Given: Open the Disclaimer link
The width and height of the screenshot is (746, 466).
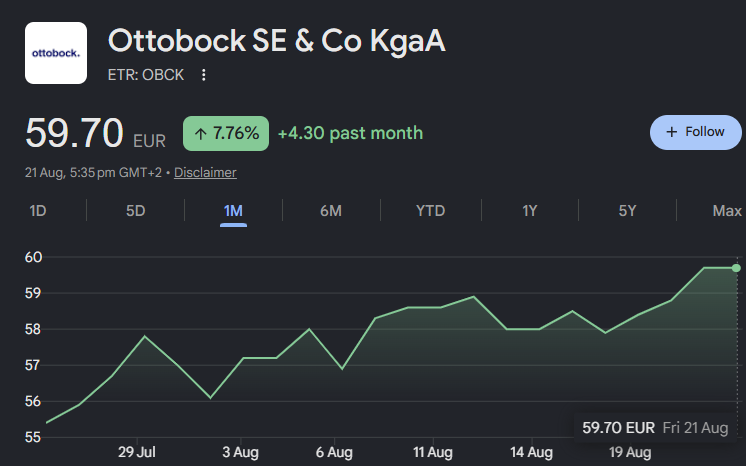Looking at the screenshot, I should pyautogui.click(x=205, y=172).
